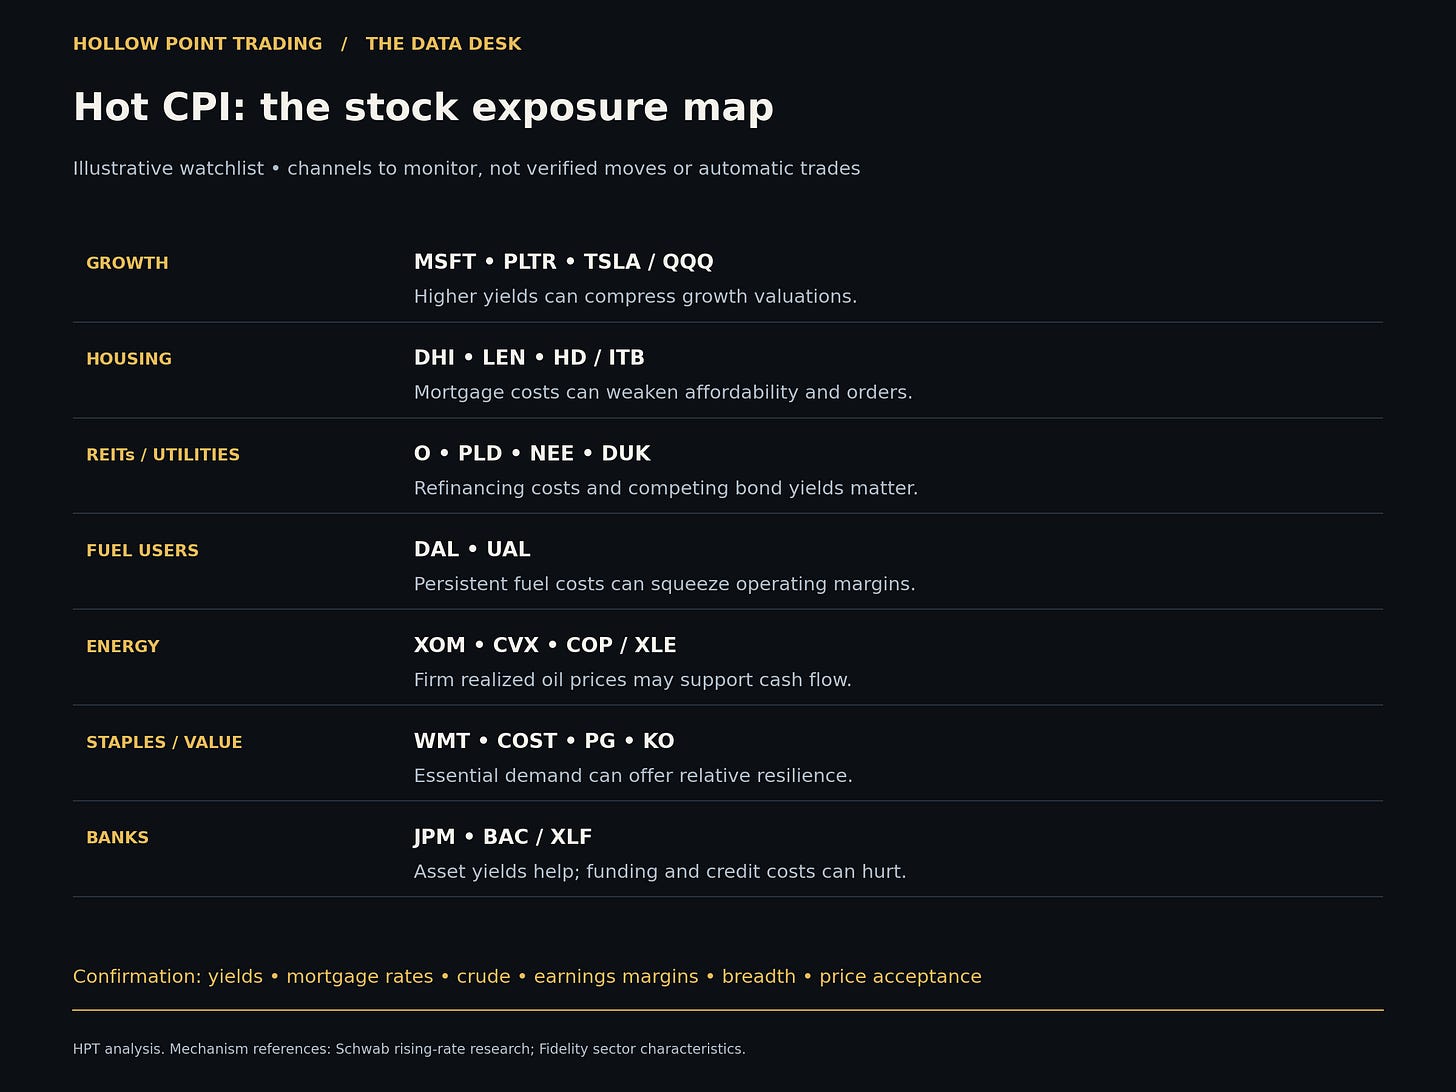This screenshot has height=1092, width=1456.
Task: Click 'THE DATA DESK' header label
Action: (x=443, y=44)
